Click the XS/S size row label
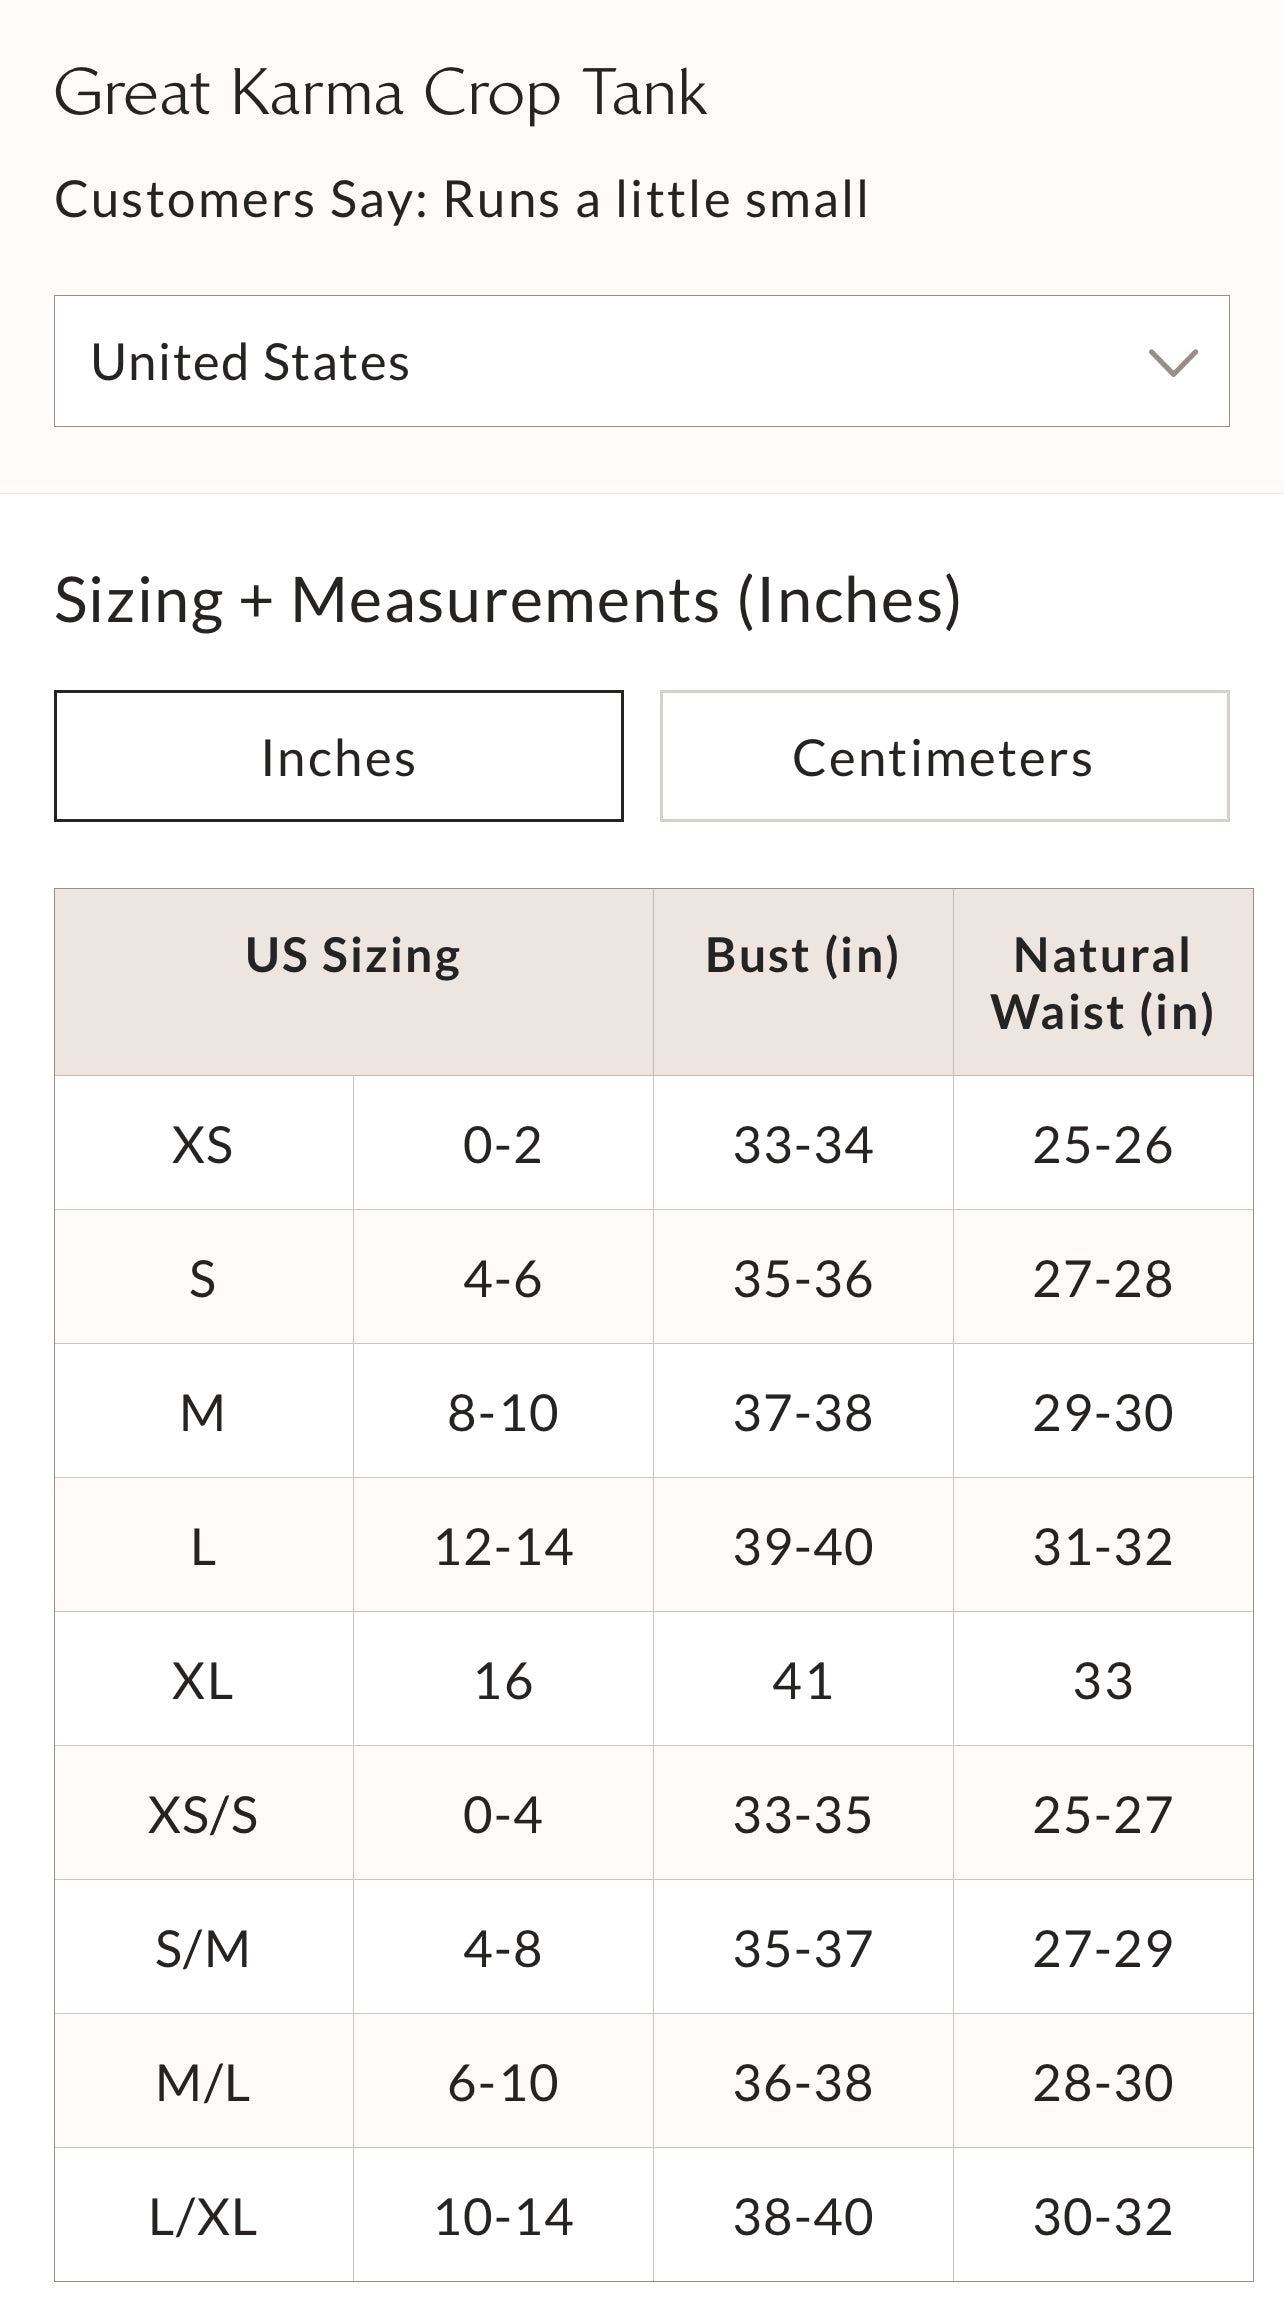 tap(203, 1814)
